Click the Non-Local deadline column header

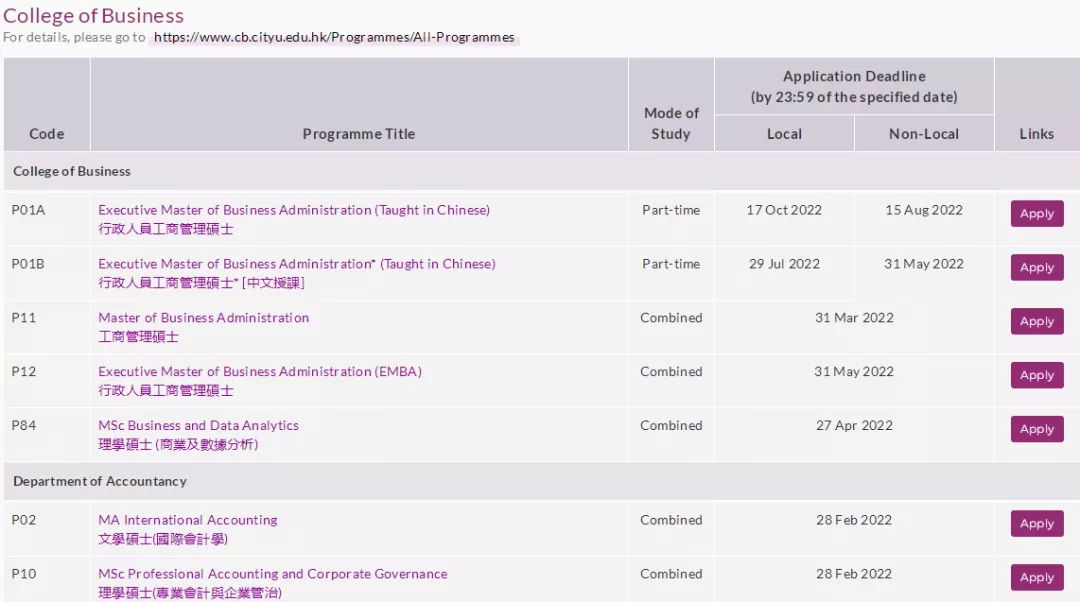(924, 134)
